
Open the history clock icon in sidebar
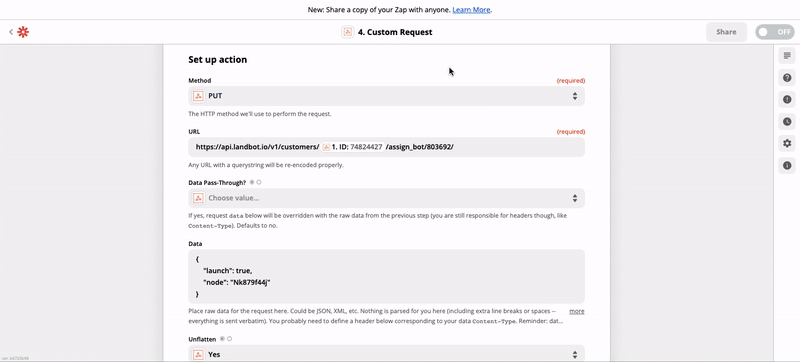[x=787, y=121]
